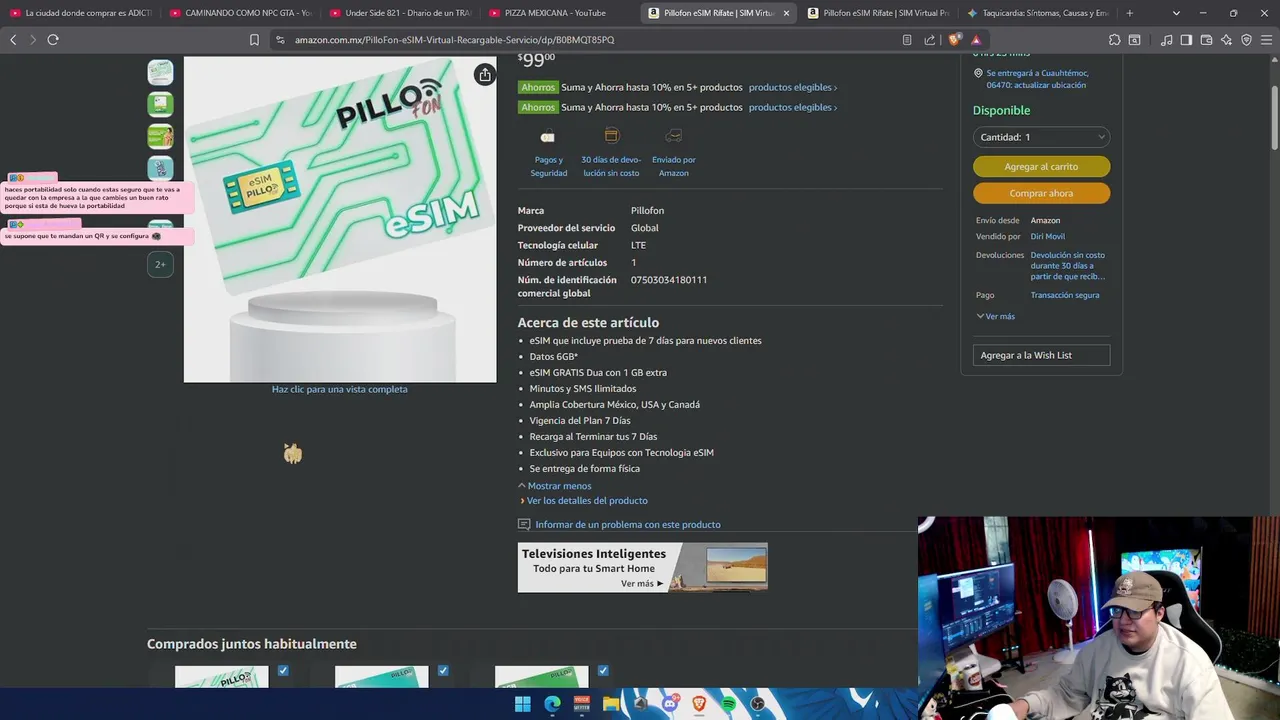
Task: Switch to 'La ciudad donde comprar es ADICTI' tab
Action: (x=81, y=13)
